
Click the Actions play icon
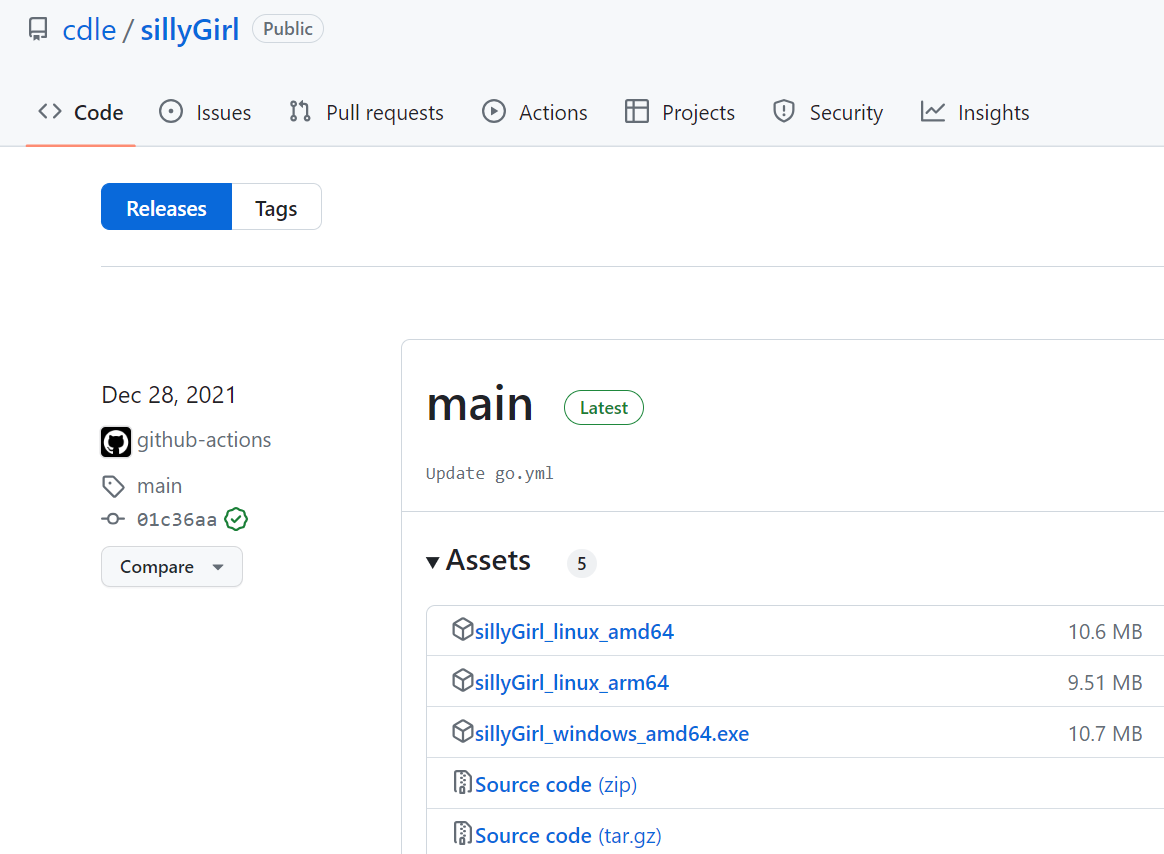494,111
